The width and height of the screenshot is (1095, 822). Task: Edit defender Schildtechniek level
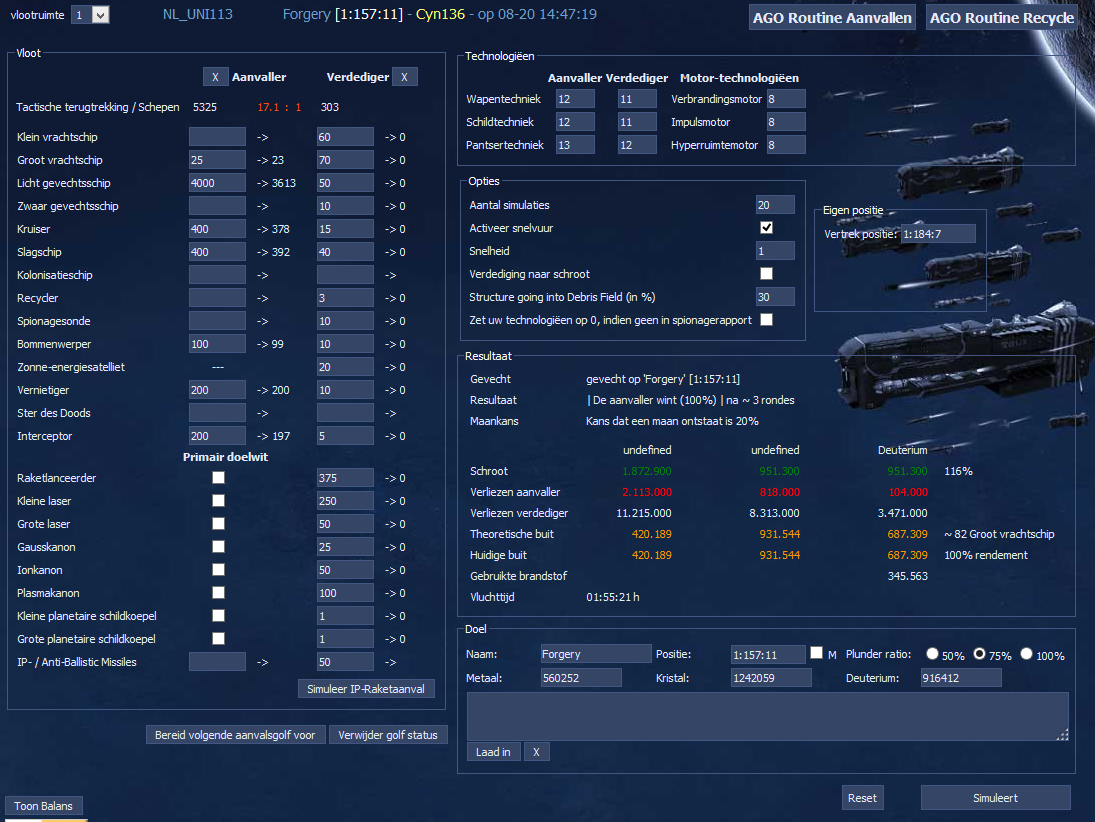[638, 122]
